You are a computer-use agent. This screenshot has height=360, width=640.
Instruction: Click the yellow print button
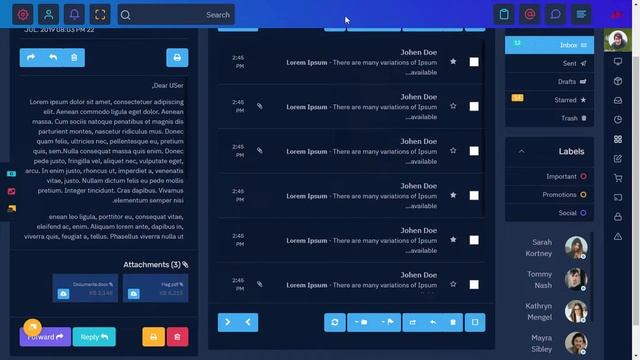click(x=153, y=337)
